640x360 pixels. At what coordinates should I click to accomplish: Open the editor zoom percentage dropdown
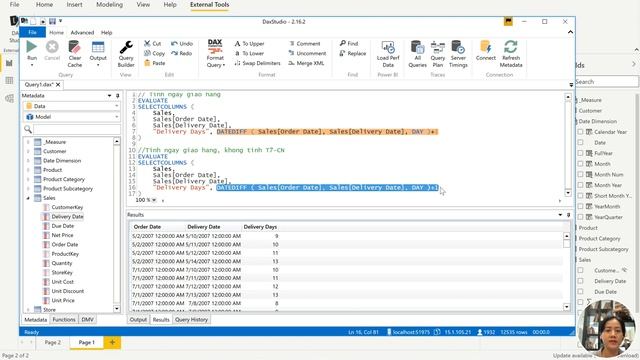[154, 200]
